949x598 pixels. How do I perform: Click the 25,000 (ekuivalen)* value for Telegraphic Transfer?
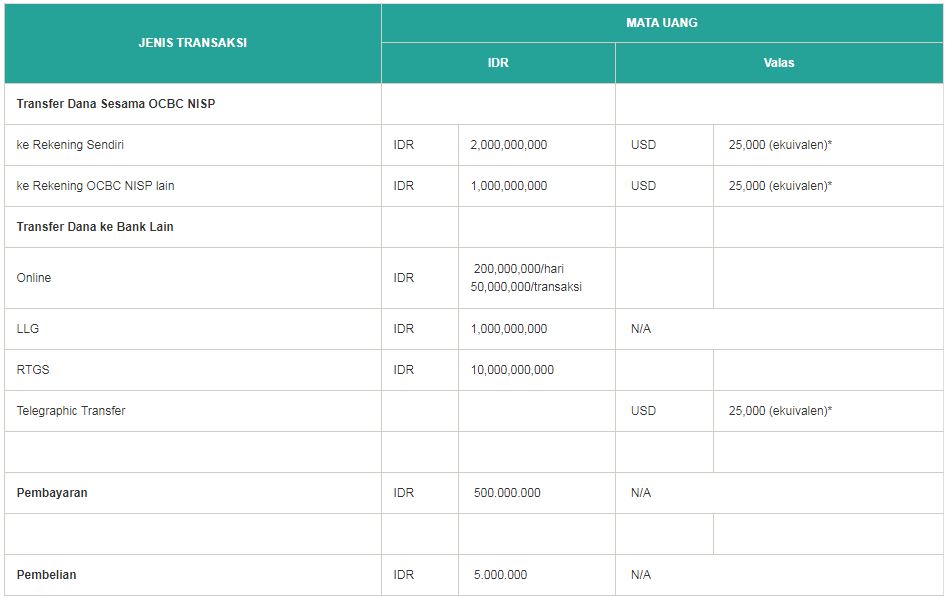[779, 411]
